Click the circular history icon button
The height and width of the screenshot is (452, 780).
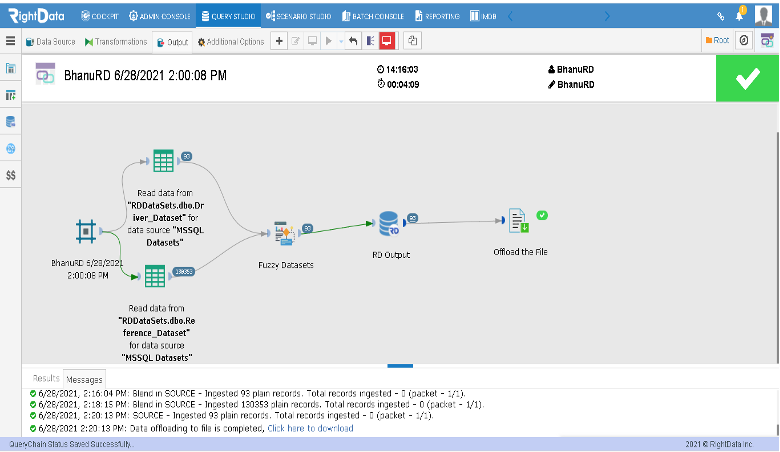(x=744, y=40)
